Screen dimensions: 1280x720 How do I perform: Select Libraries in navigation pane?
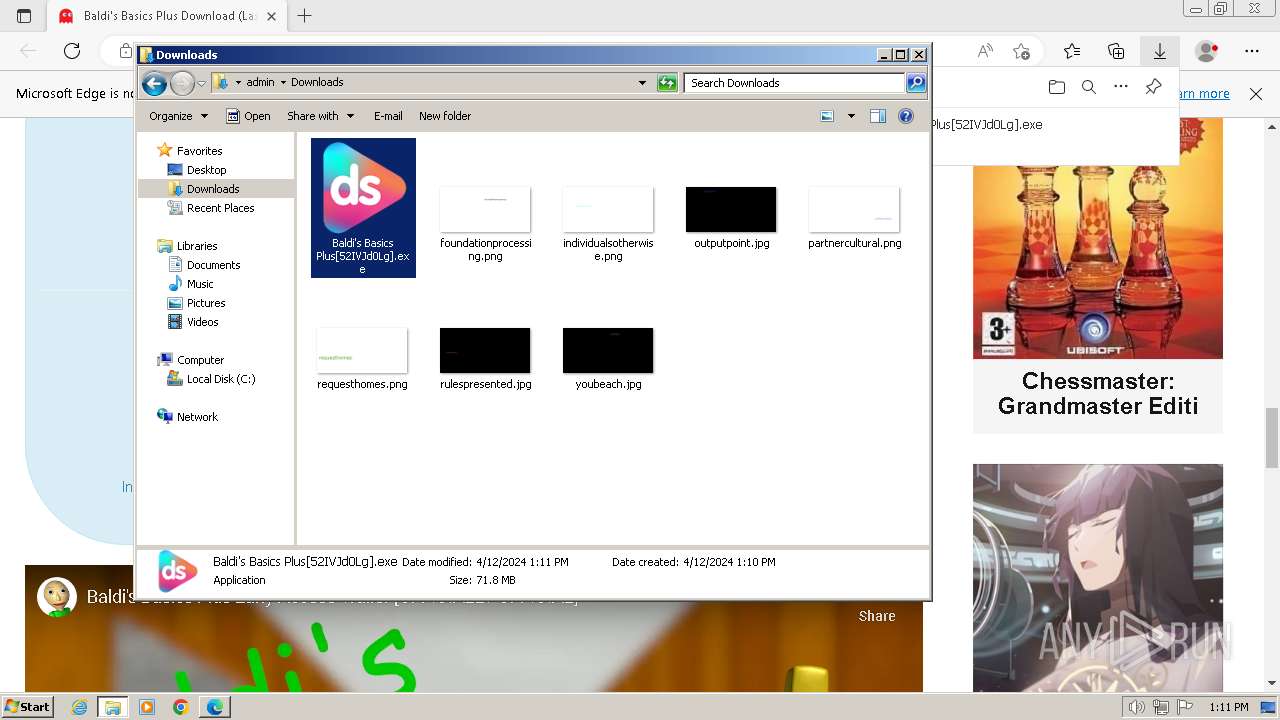pyautogui.click(x=197, y=246)
